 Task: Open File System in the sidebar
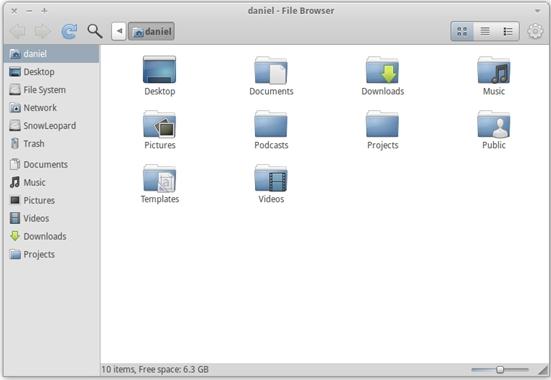(x=52, y=90)
